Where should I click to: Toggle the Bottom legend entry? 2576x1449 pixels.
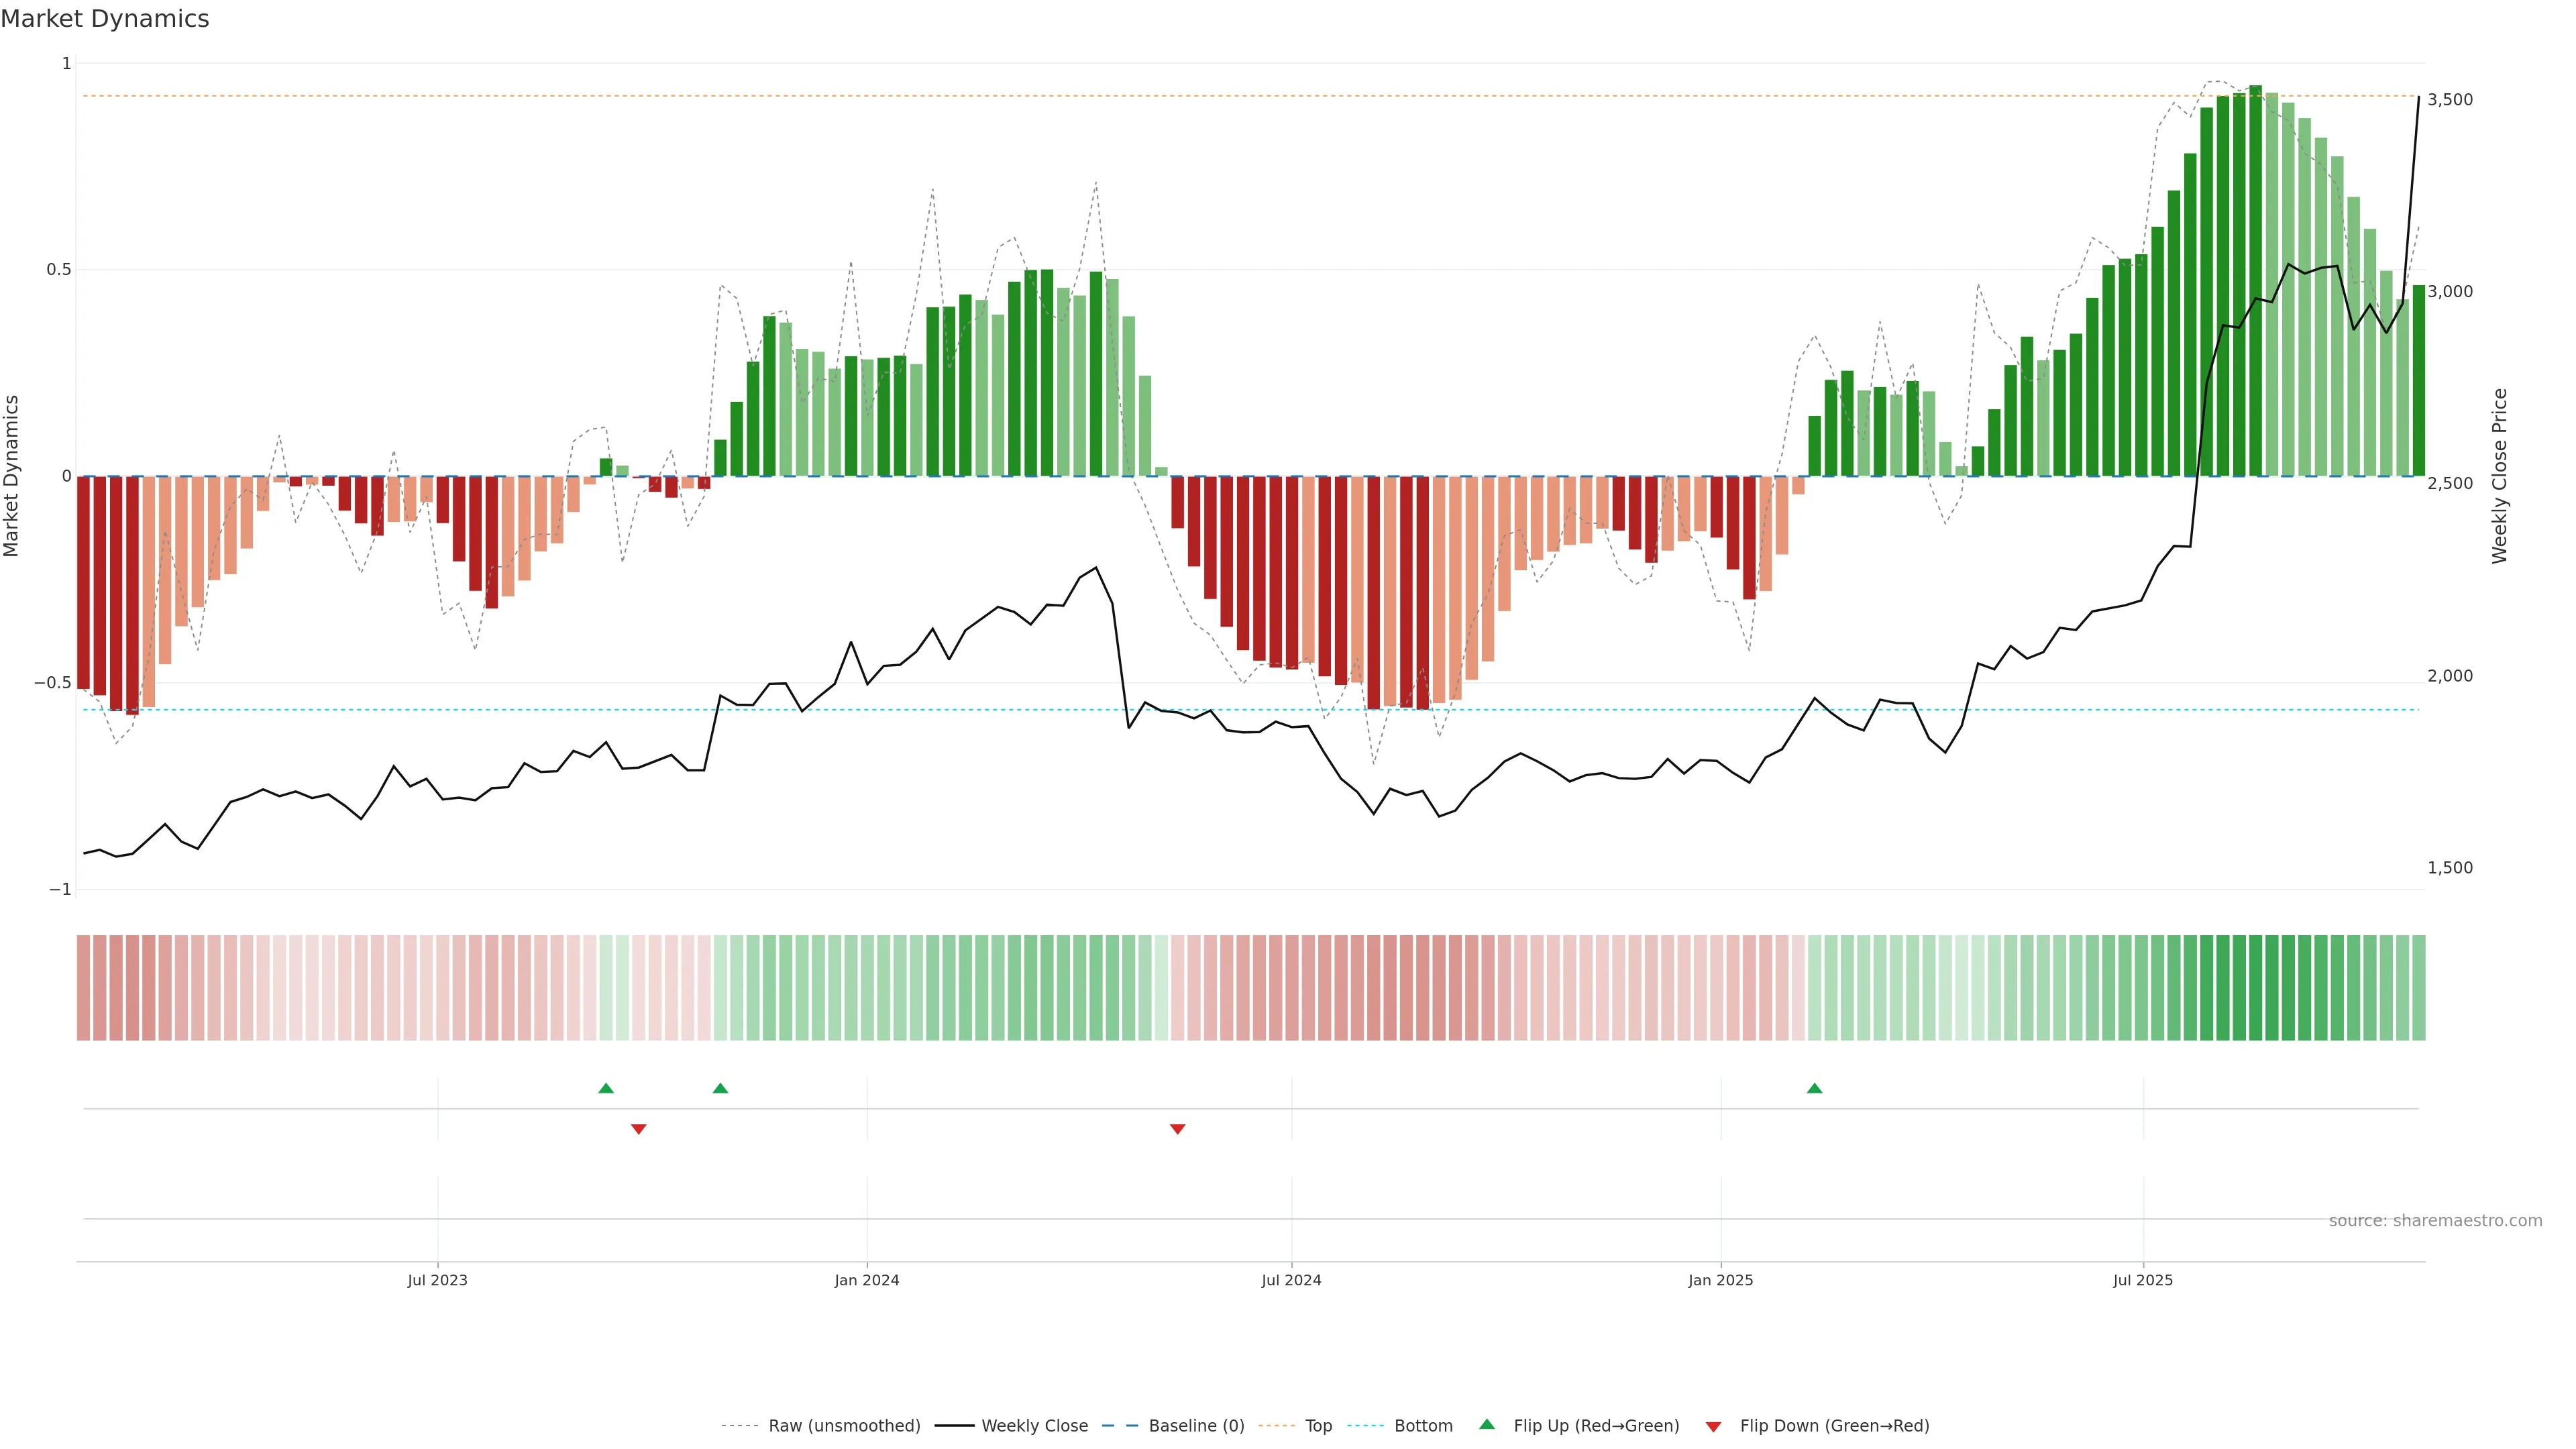(x=1423, y=1426)
